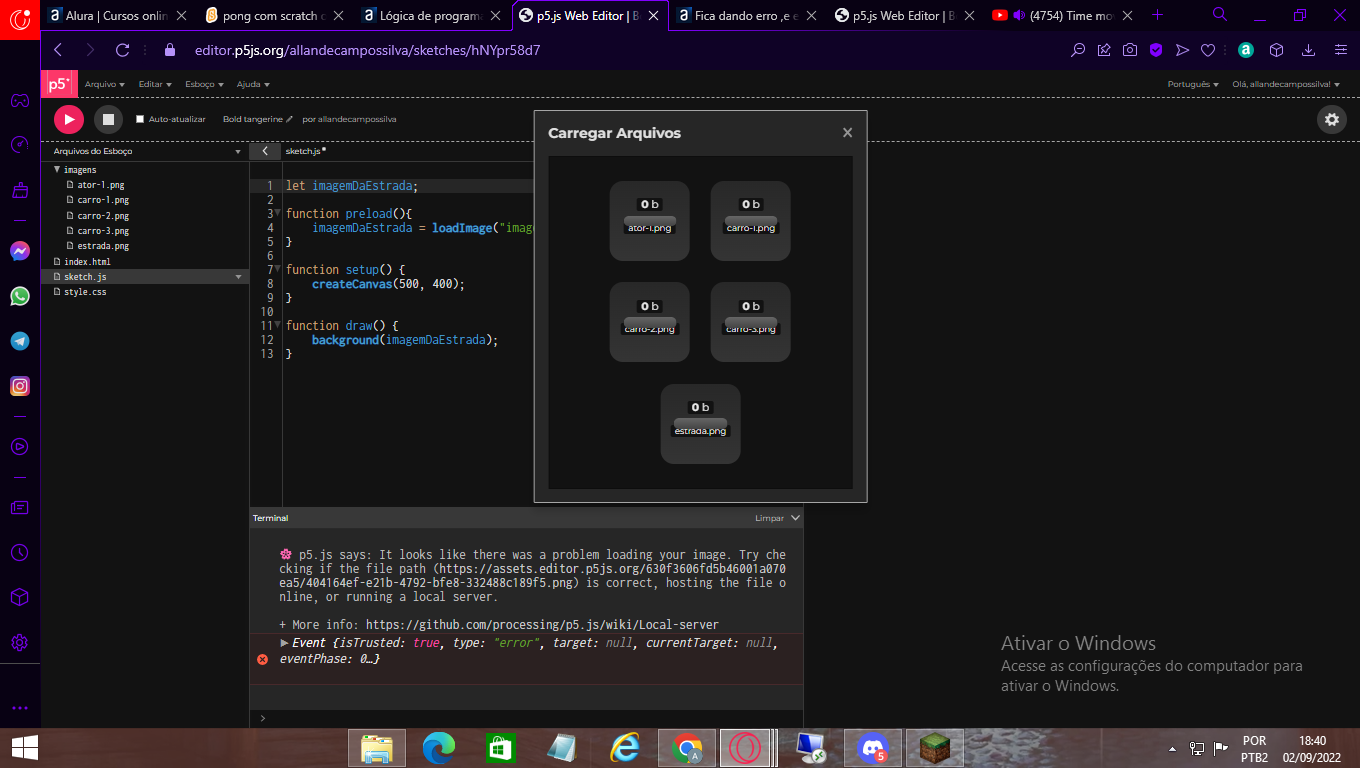
Task: Close the Carregar Arquivos dialog
Action: (x=847, y=132)
